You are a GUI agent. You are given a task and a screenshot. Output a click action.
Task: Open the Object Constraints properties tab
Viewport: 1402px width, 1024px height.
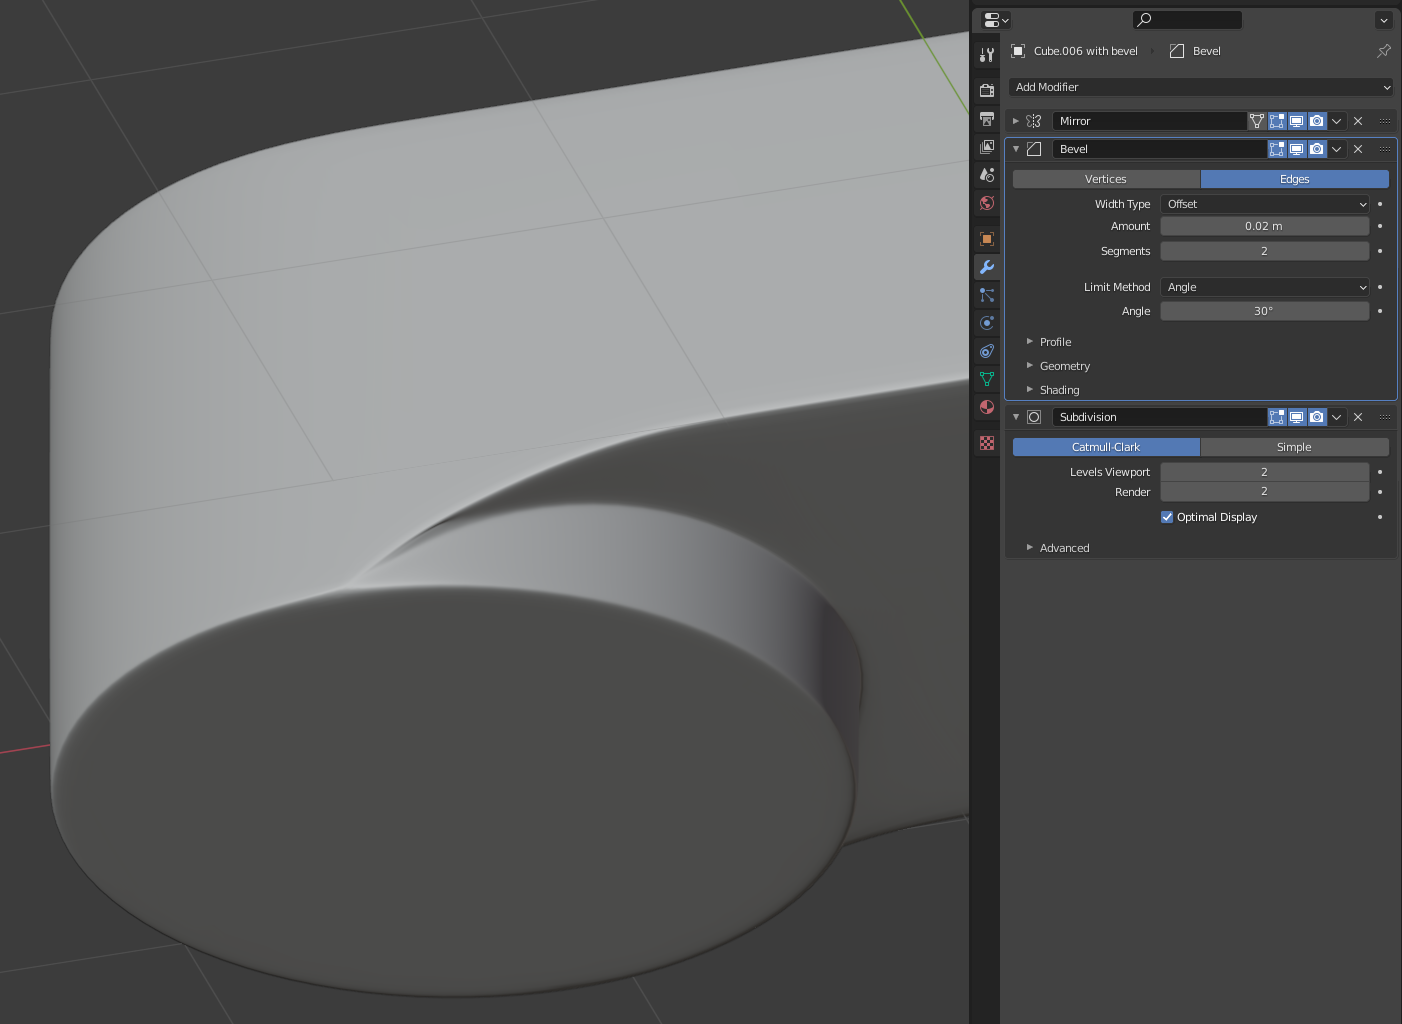point(987,351)
